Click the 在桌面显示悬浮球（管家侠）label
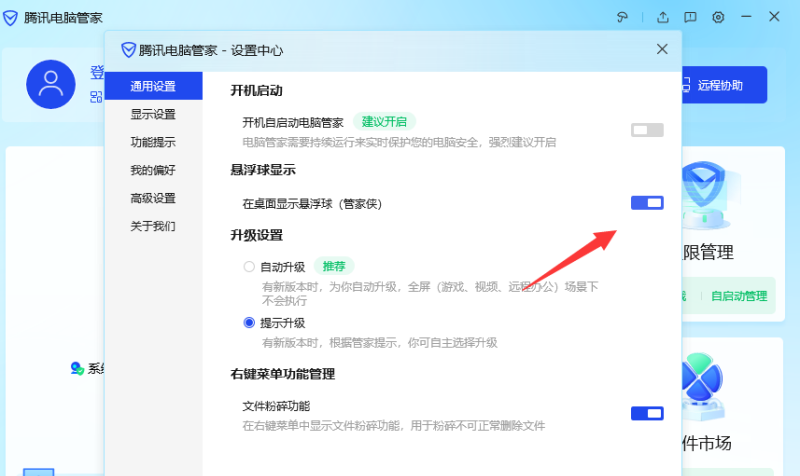This screenshot has width=800, height=476. 312,204
